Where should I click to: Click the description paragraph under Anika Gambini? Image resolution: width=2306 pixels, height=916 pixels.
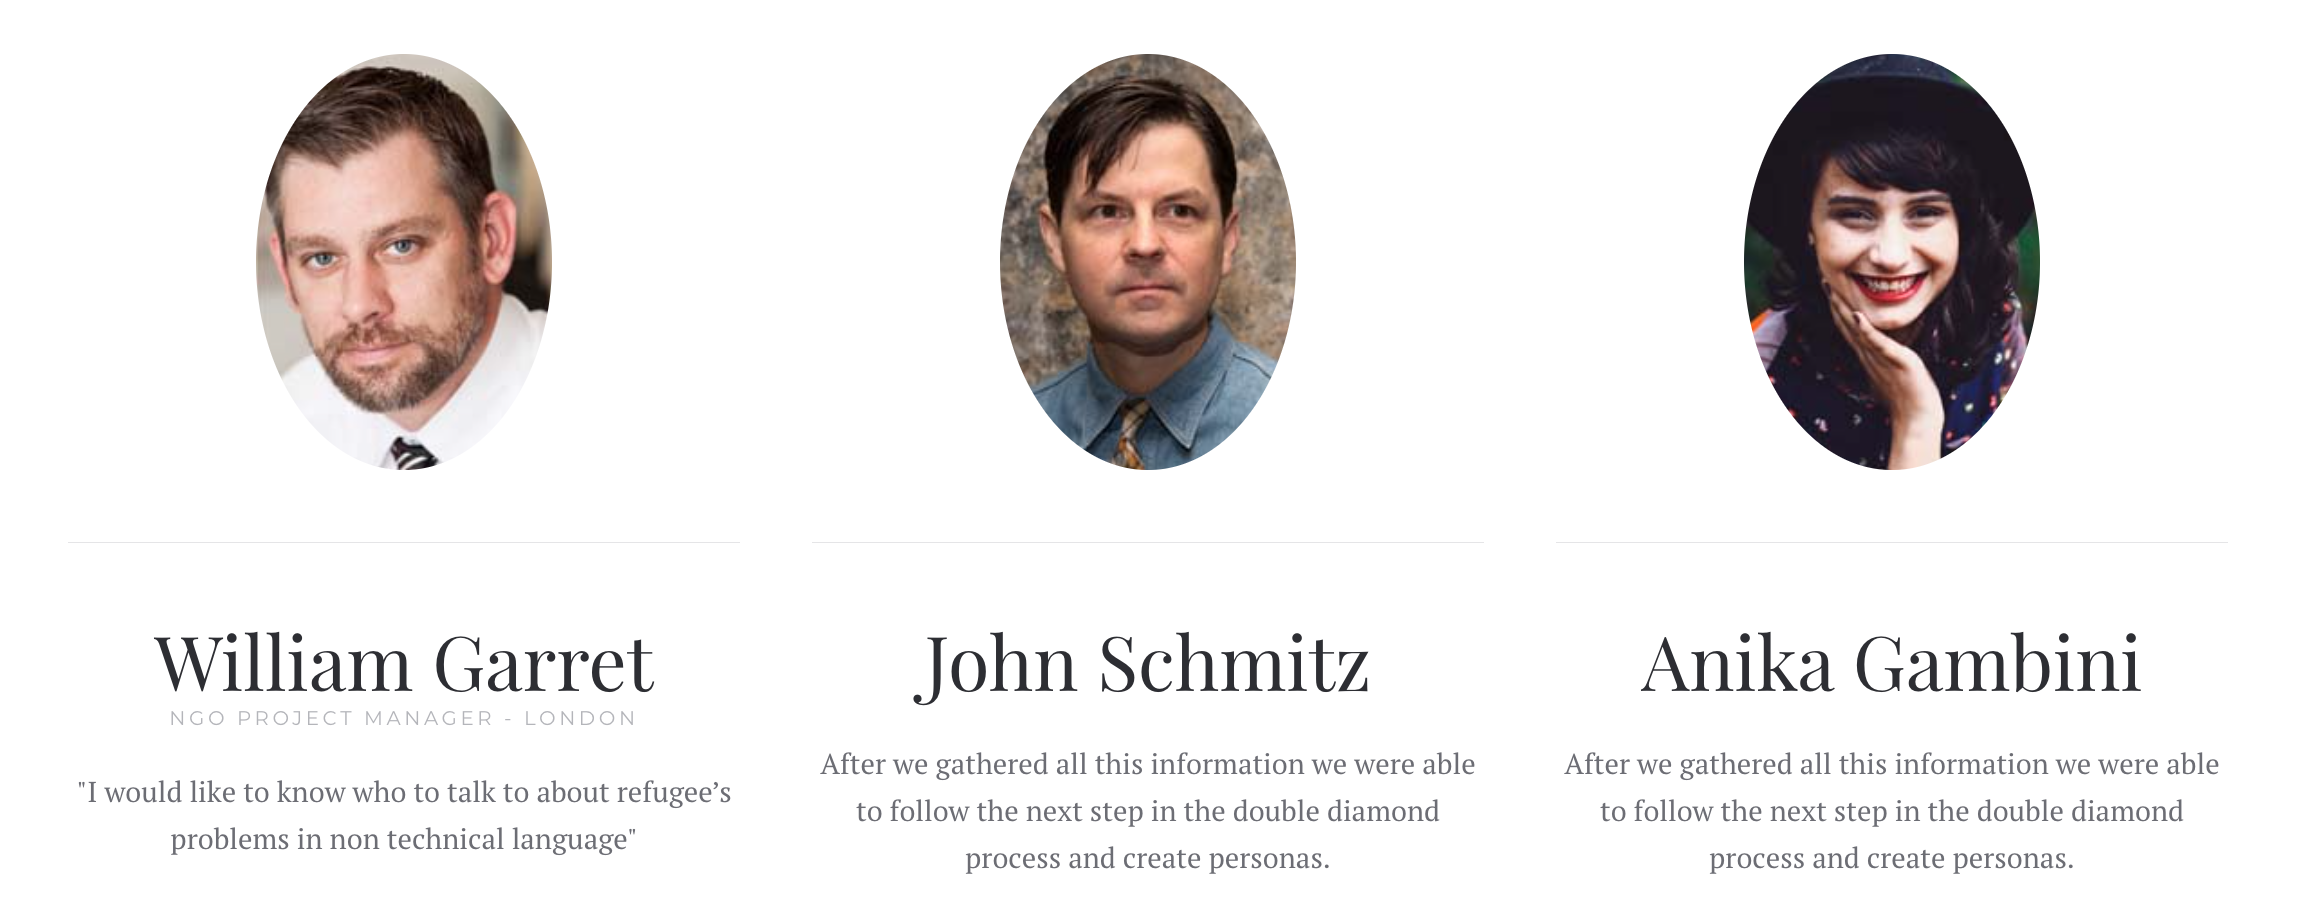[1892, 811]
